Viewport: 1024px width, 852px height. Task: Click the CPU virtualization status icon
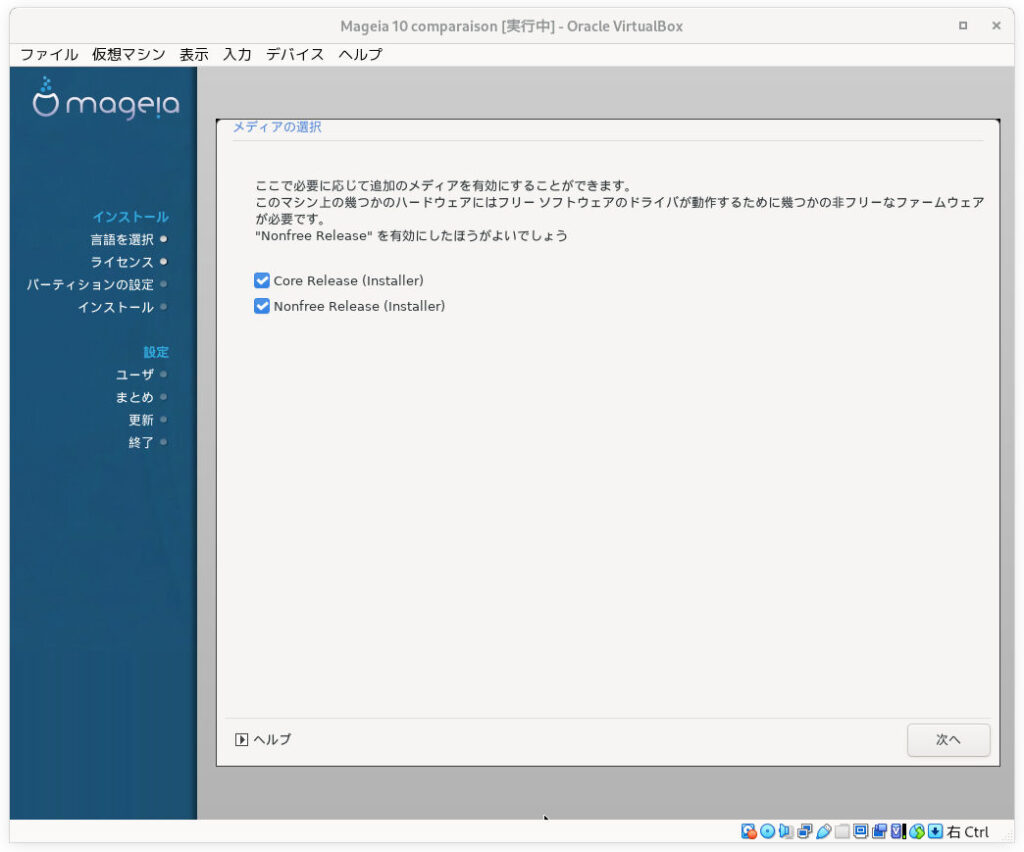(x=899, y=831)
